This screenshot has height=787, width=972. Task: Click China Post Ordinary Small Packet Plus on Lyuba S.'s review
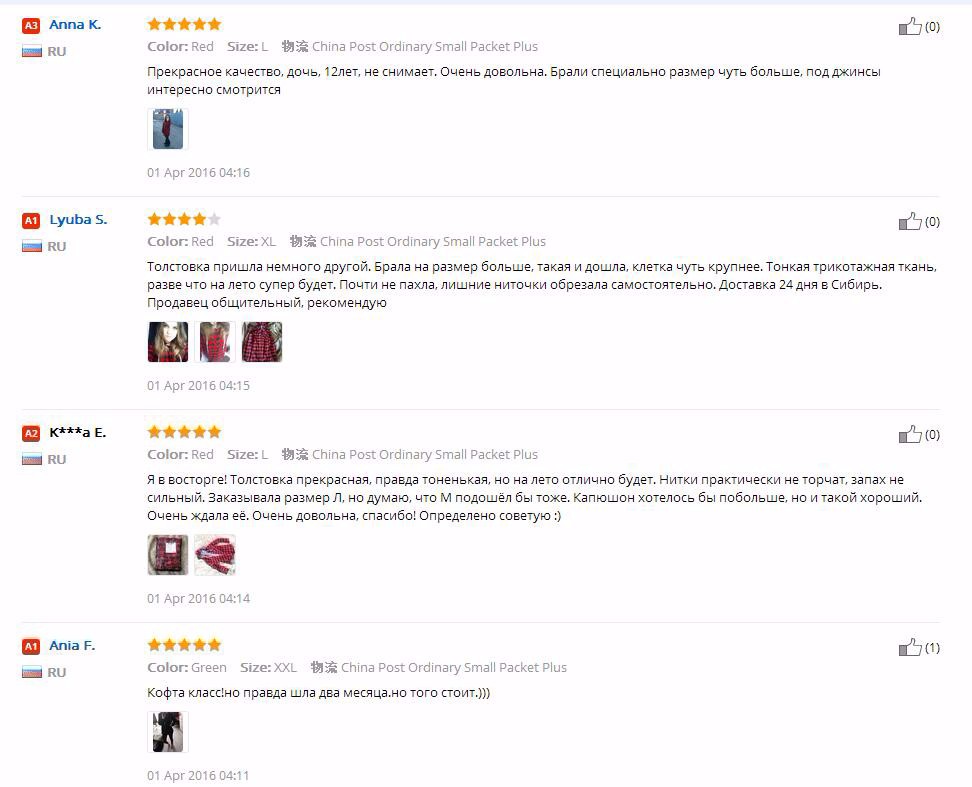pyautogui.click(x=433, y=241)
